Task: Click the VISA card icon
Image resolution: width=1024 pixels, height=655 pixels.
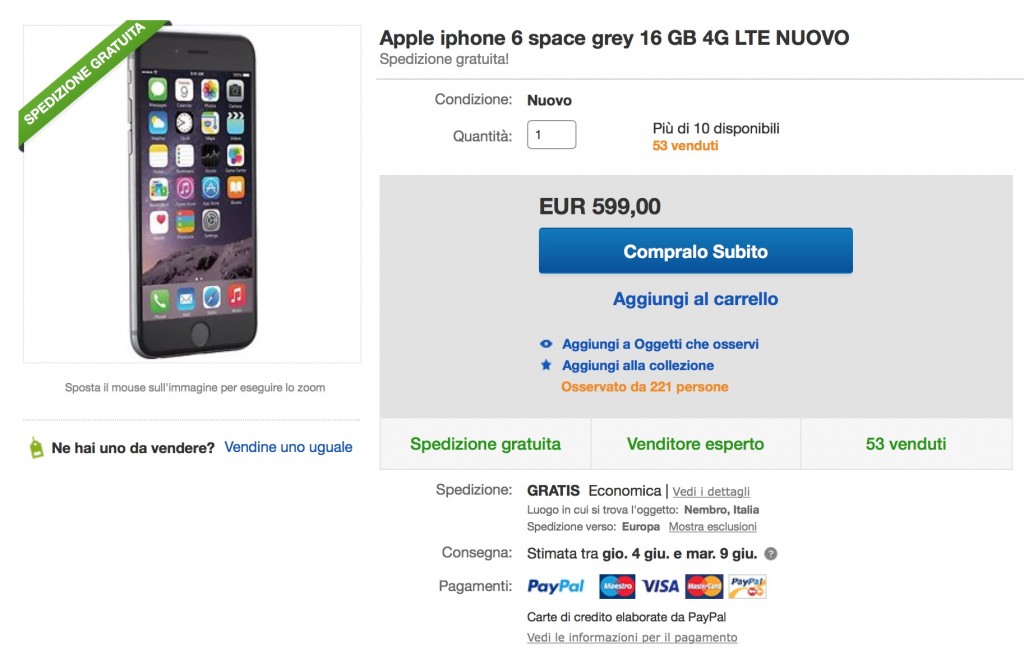Action: click(x=660, y=586)
